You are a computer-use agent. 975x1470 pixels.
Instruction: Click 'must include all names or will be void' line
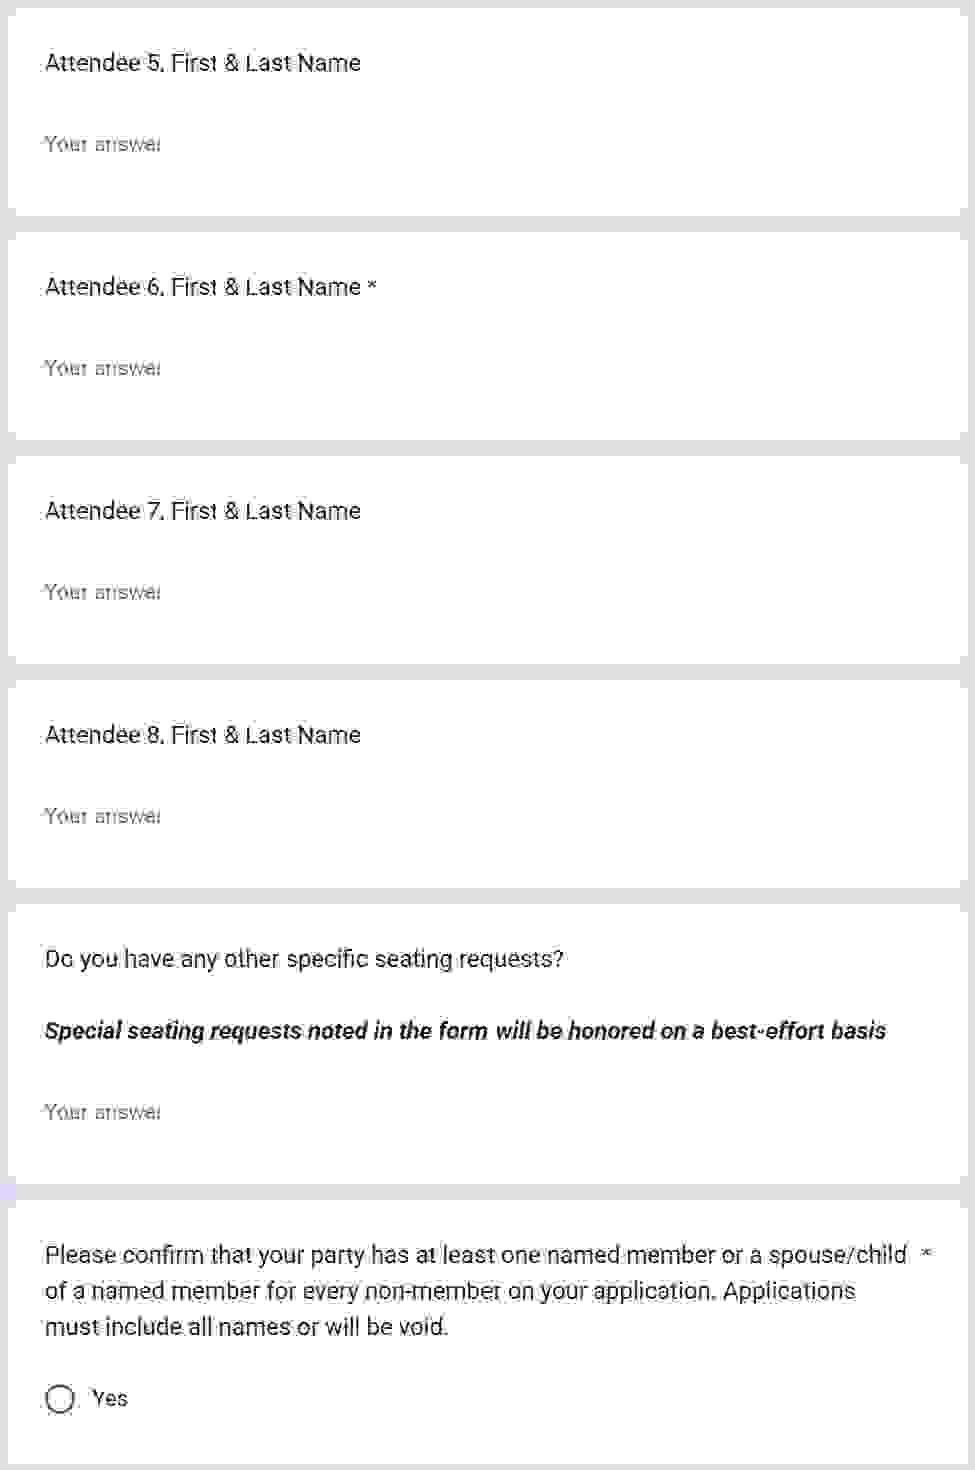click(246, 1327)
